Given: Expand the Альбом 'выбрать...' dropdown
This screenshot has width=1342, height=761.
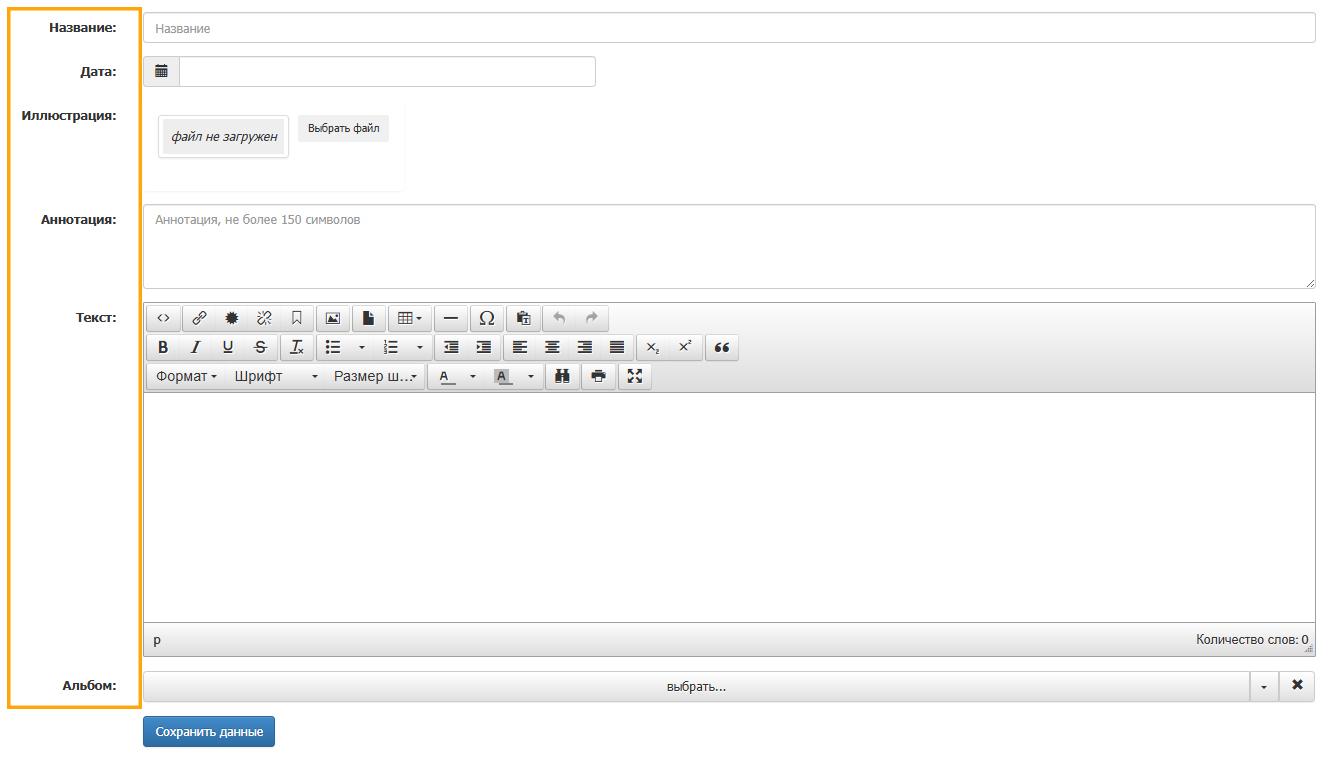Looking at the screenshot, I should (697, 686).
